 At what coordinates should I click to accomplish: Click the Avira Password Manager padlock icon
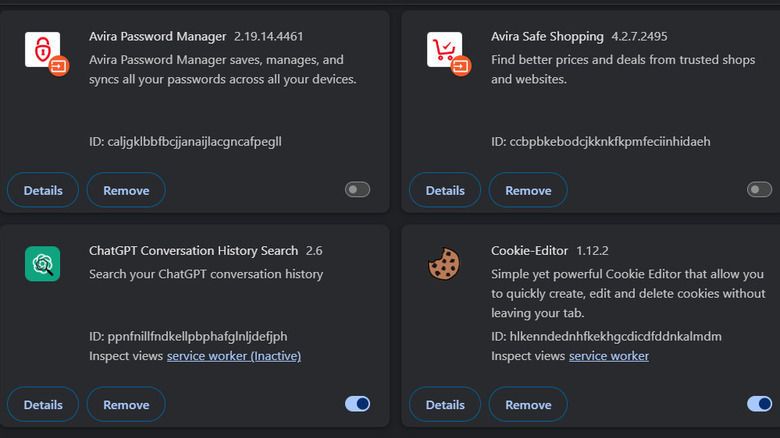(41, 49)
